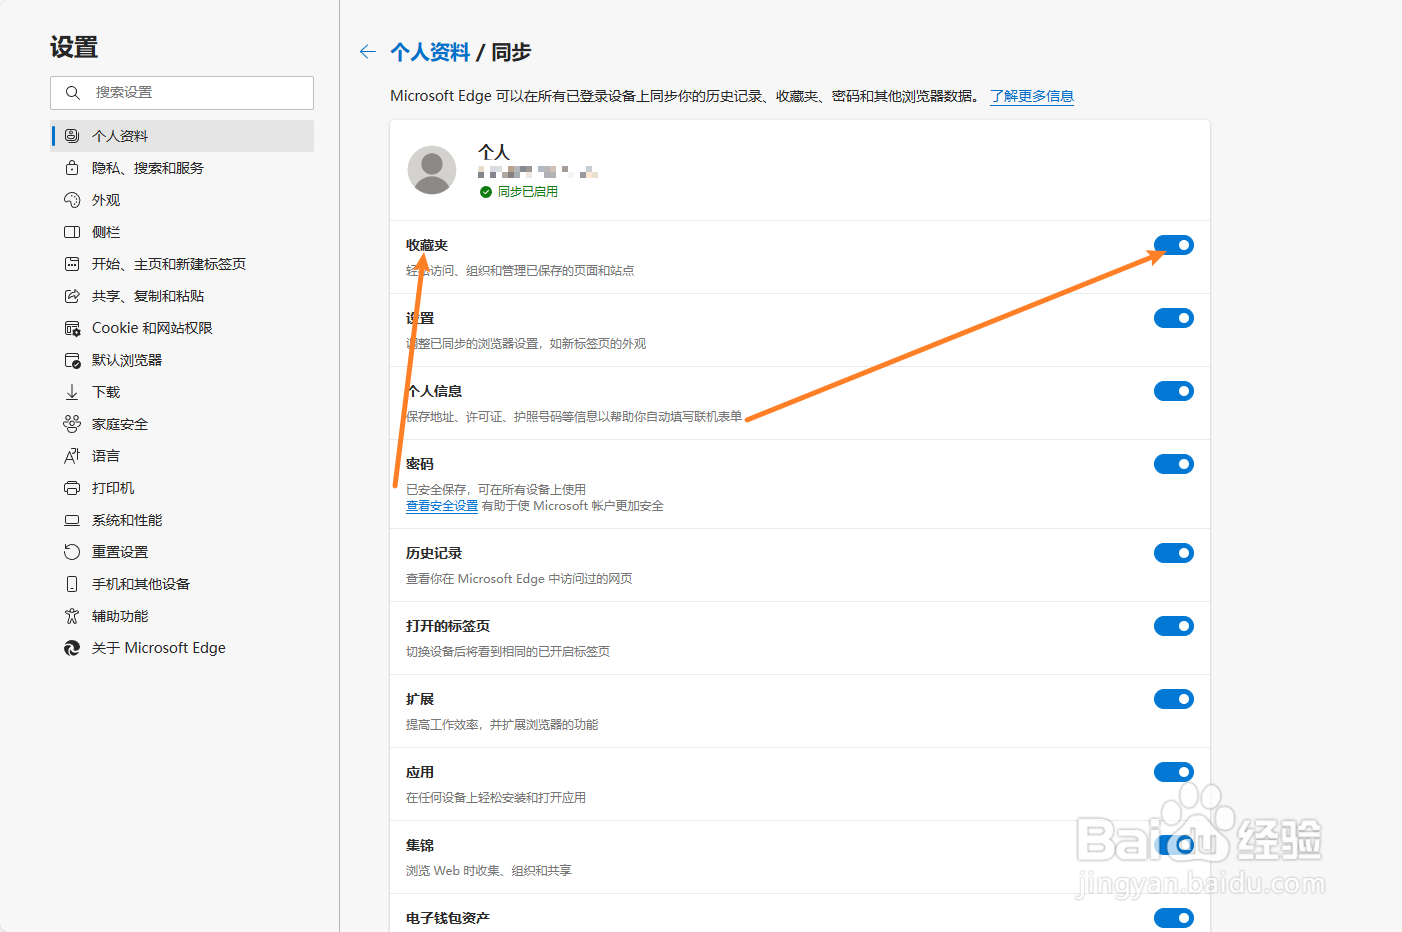This screenshot has height=932, width=1402.
Task: Click the 辅助功能 accessibility icon
Action: (x=72, y=616)
